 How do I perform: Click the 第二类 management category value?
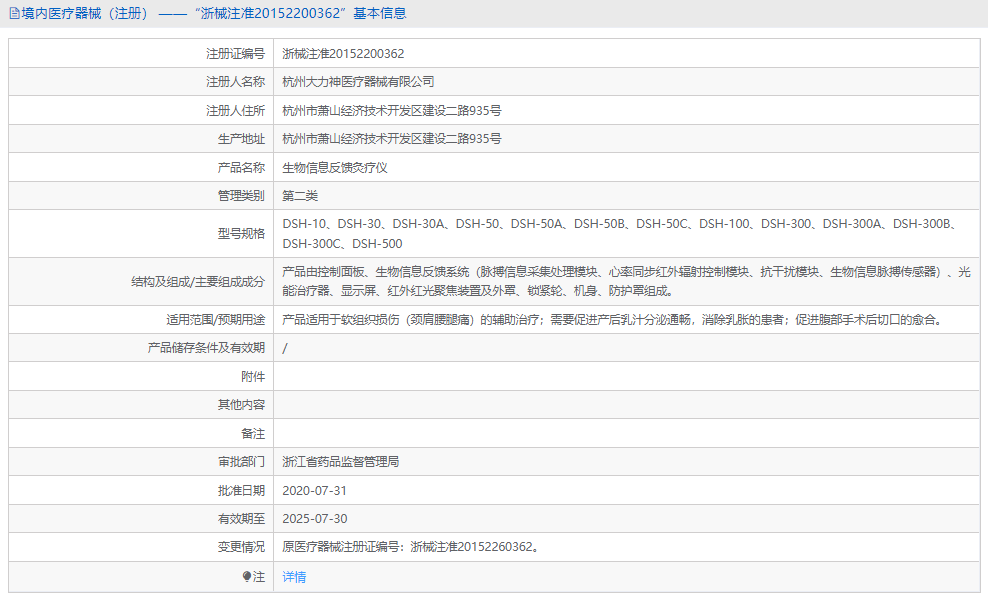pyautogui.click(x=300, y=196)
